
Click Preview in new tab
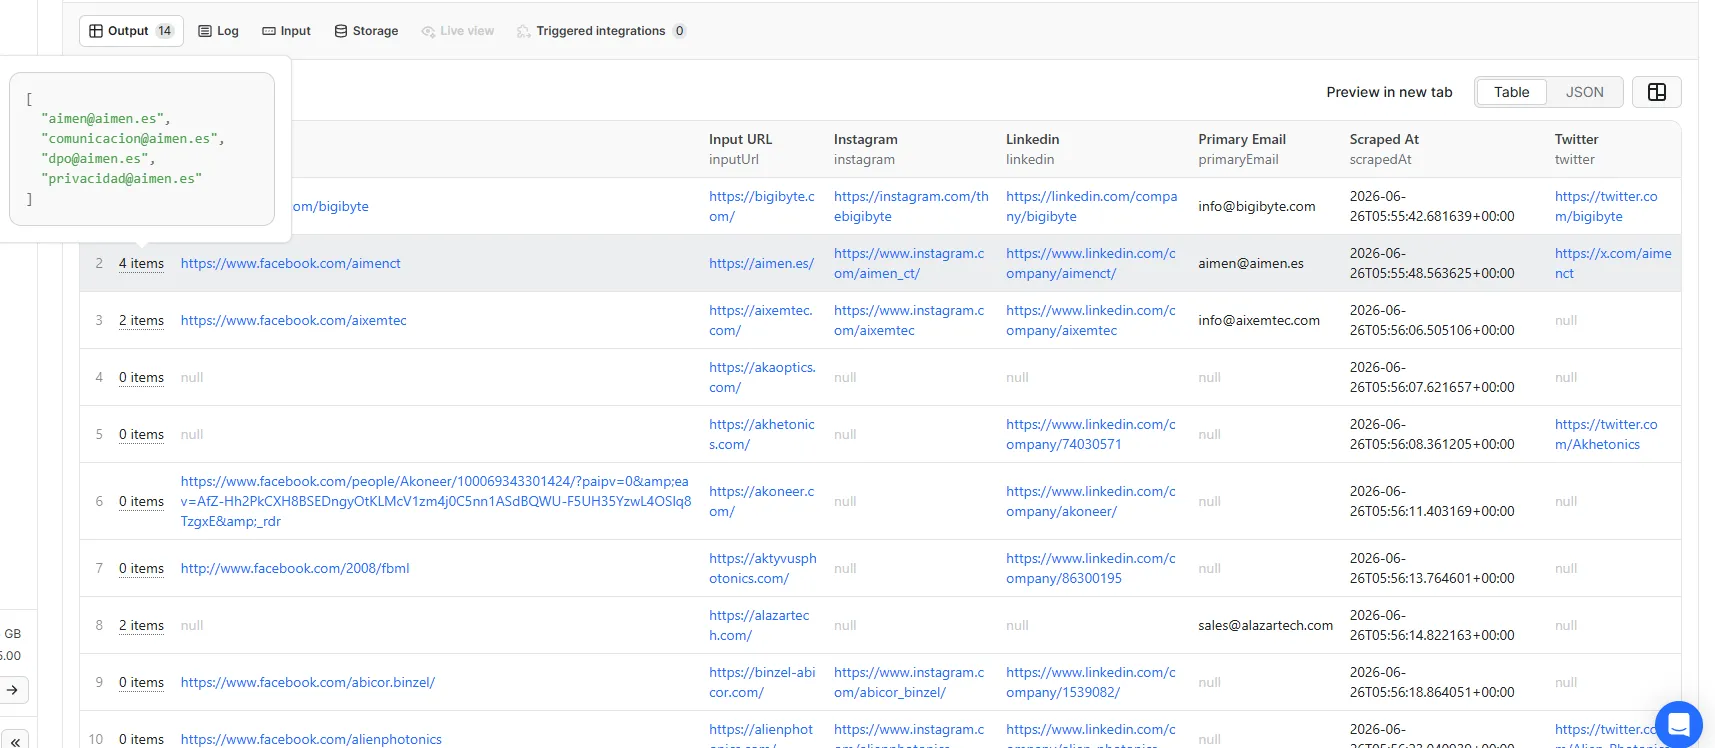(x=1389, y=92)
